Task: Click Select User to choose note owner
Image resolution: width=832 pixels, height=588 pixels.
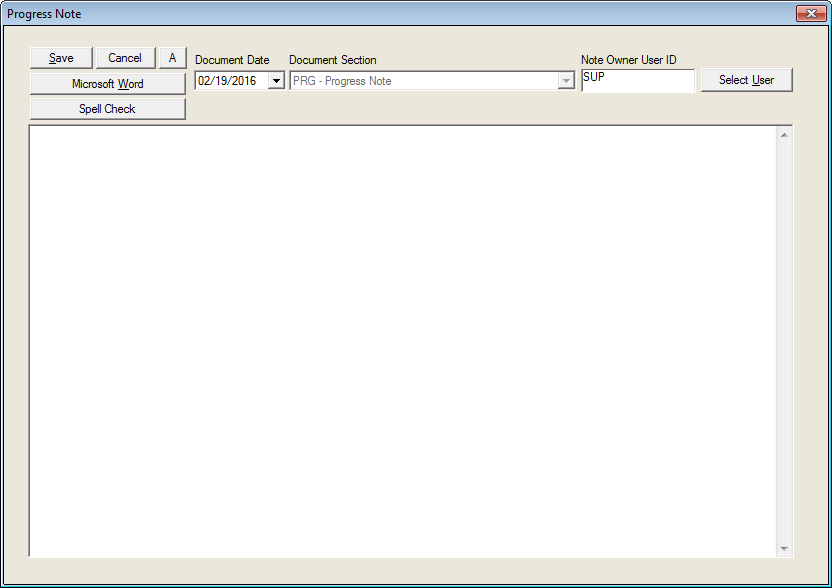Action: coord(746,79)
